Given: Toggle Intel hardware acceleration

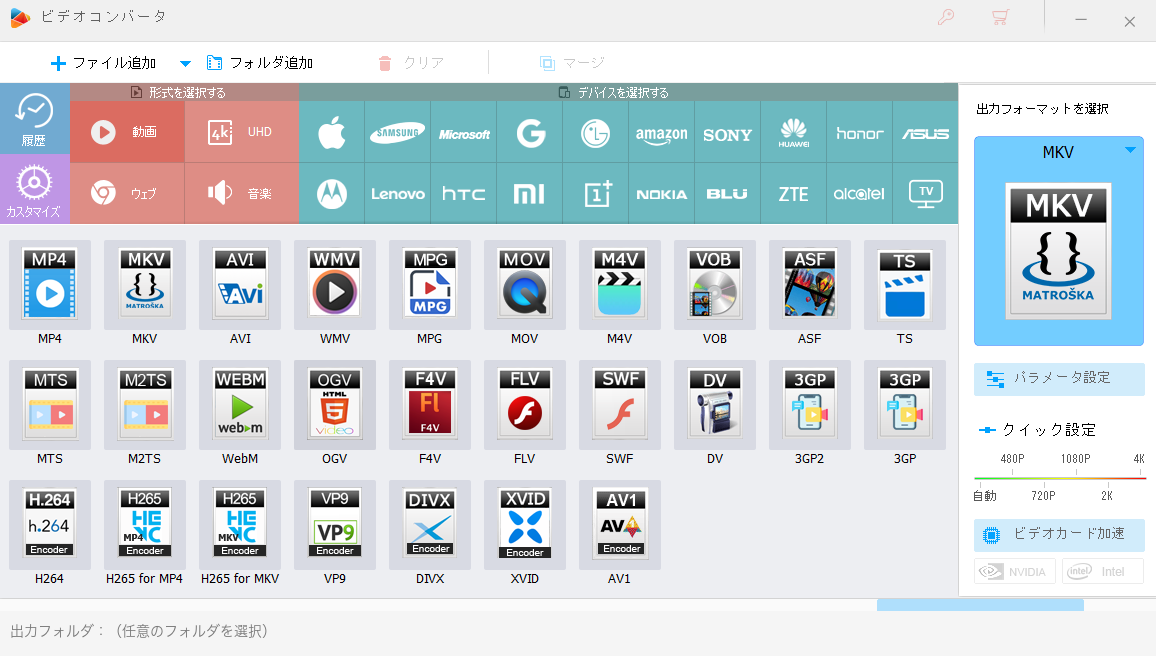Looking at the screenshot, I should [1103, 571].
